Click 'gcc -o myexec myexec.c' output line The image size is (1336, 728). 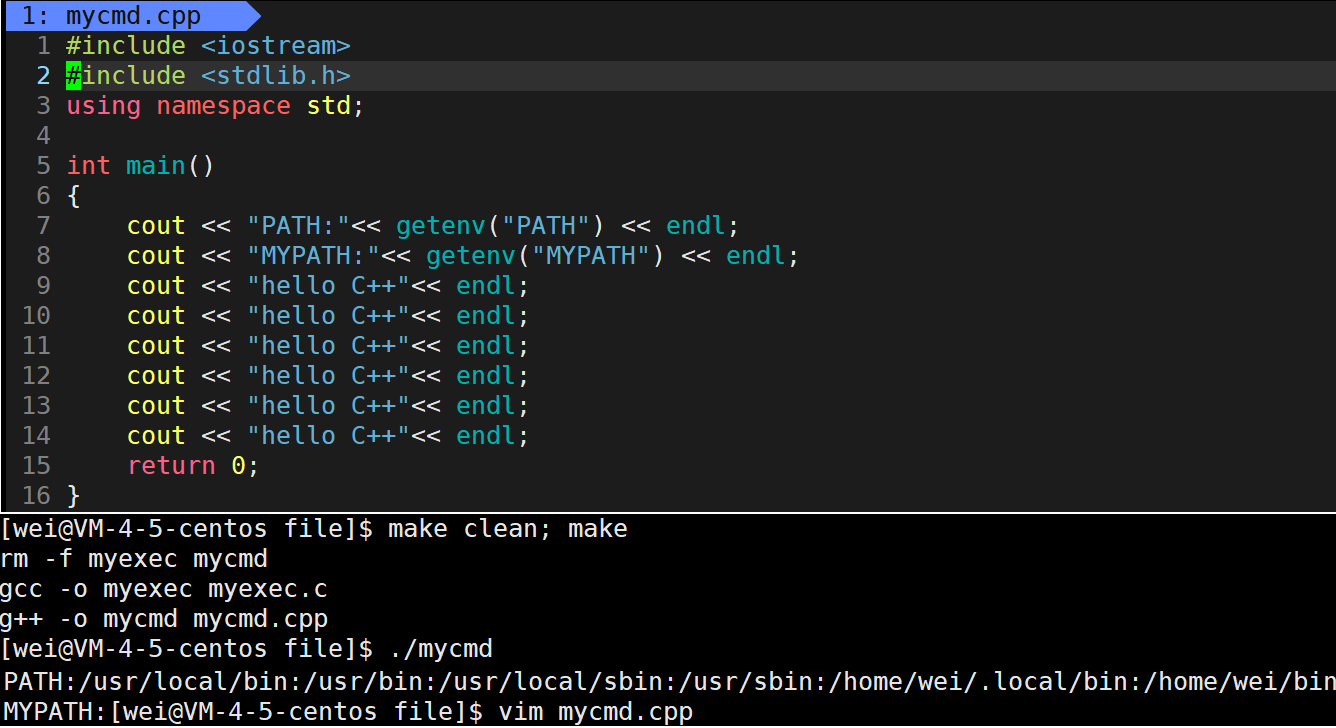[x=164, y=589]
